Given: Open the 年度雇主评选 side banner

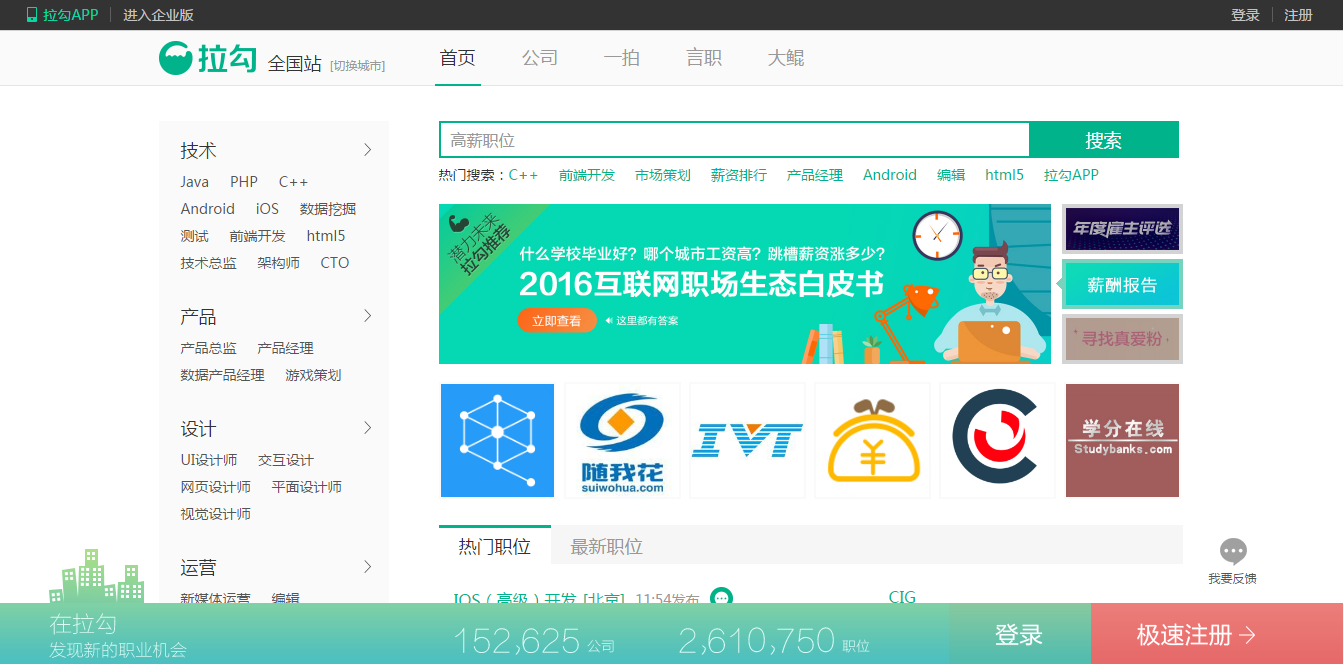Looking at the screenshot, I should (x=1122, y=229).
